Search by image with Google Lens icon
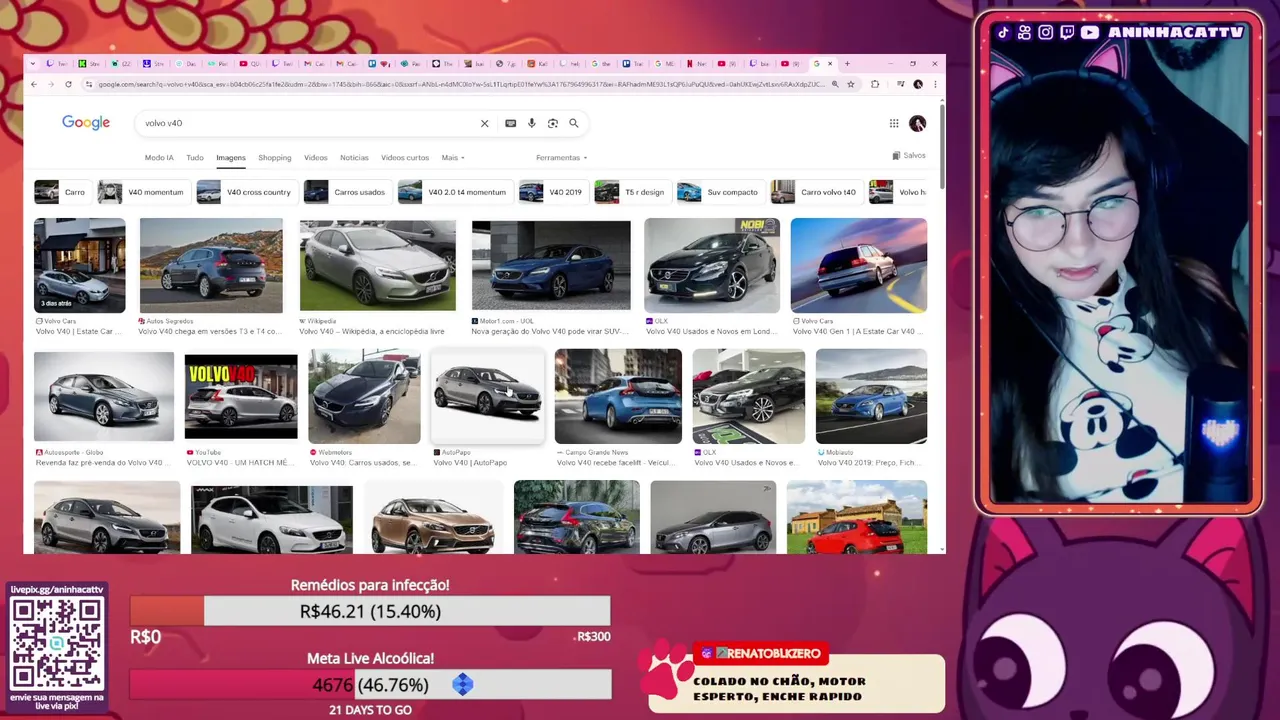The width and height of the screenshot is (1280, 720). (x=552, y=123)
